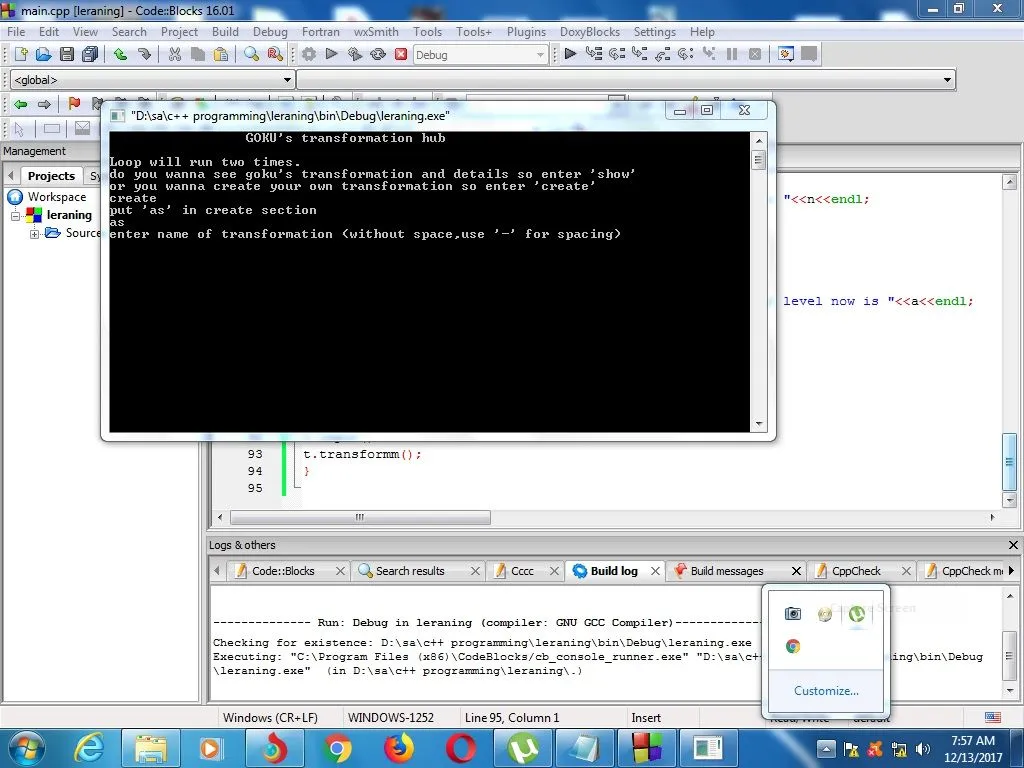Switch to the Search results tab
1024x768 pixels.
pos(409,571)
